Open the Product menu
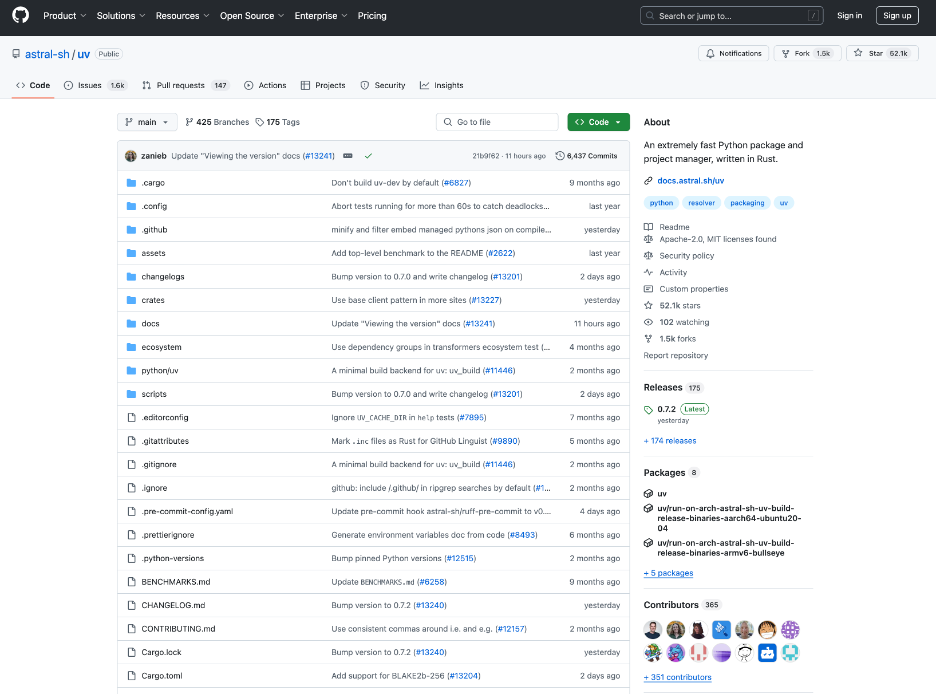The image size is (936, 694). [64, 16]
